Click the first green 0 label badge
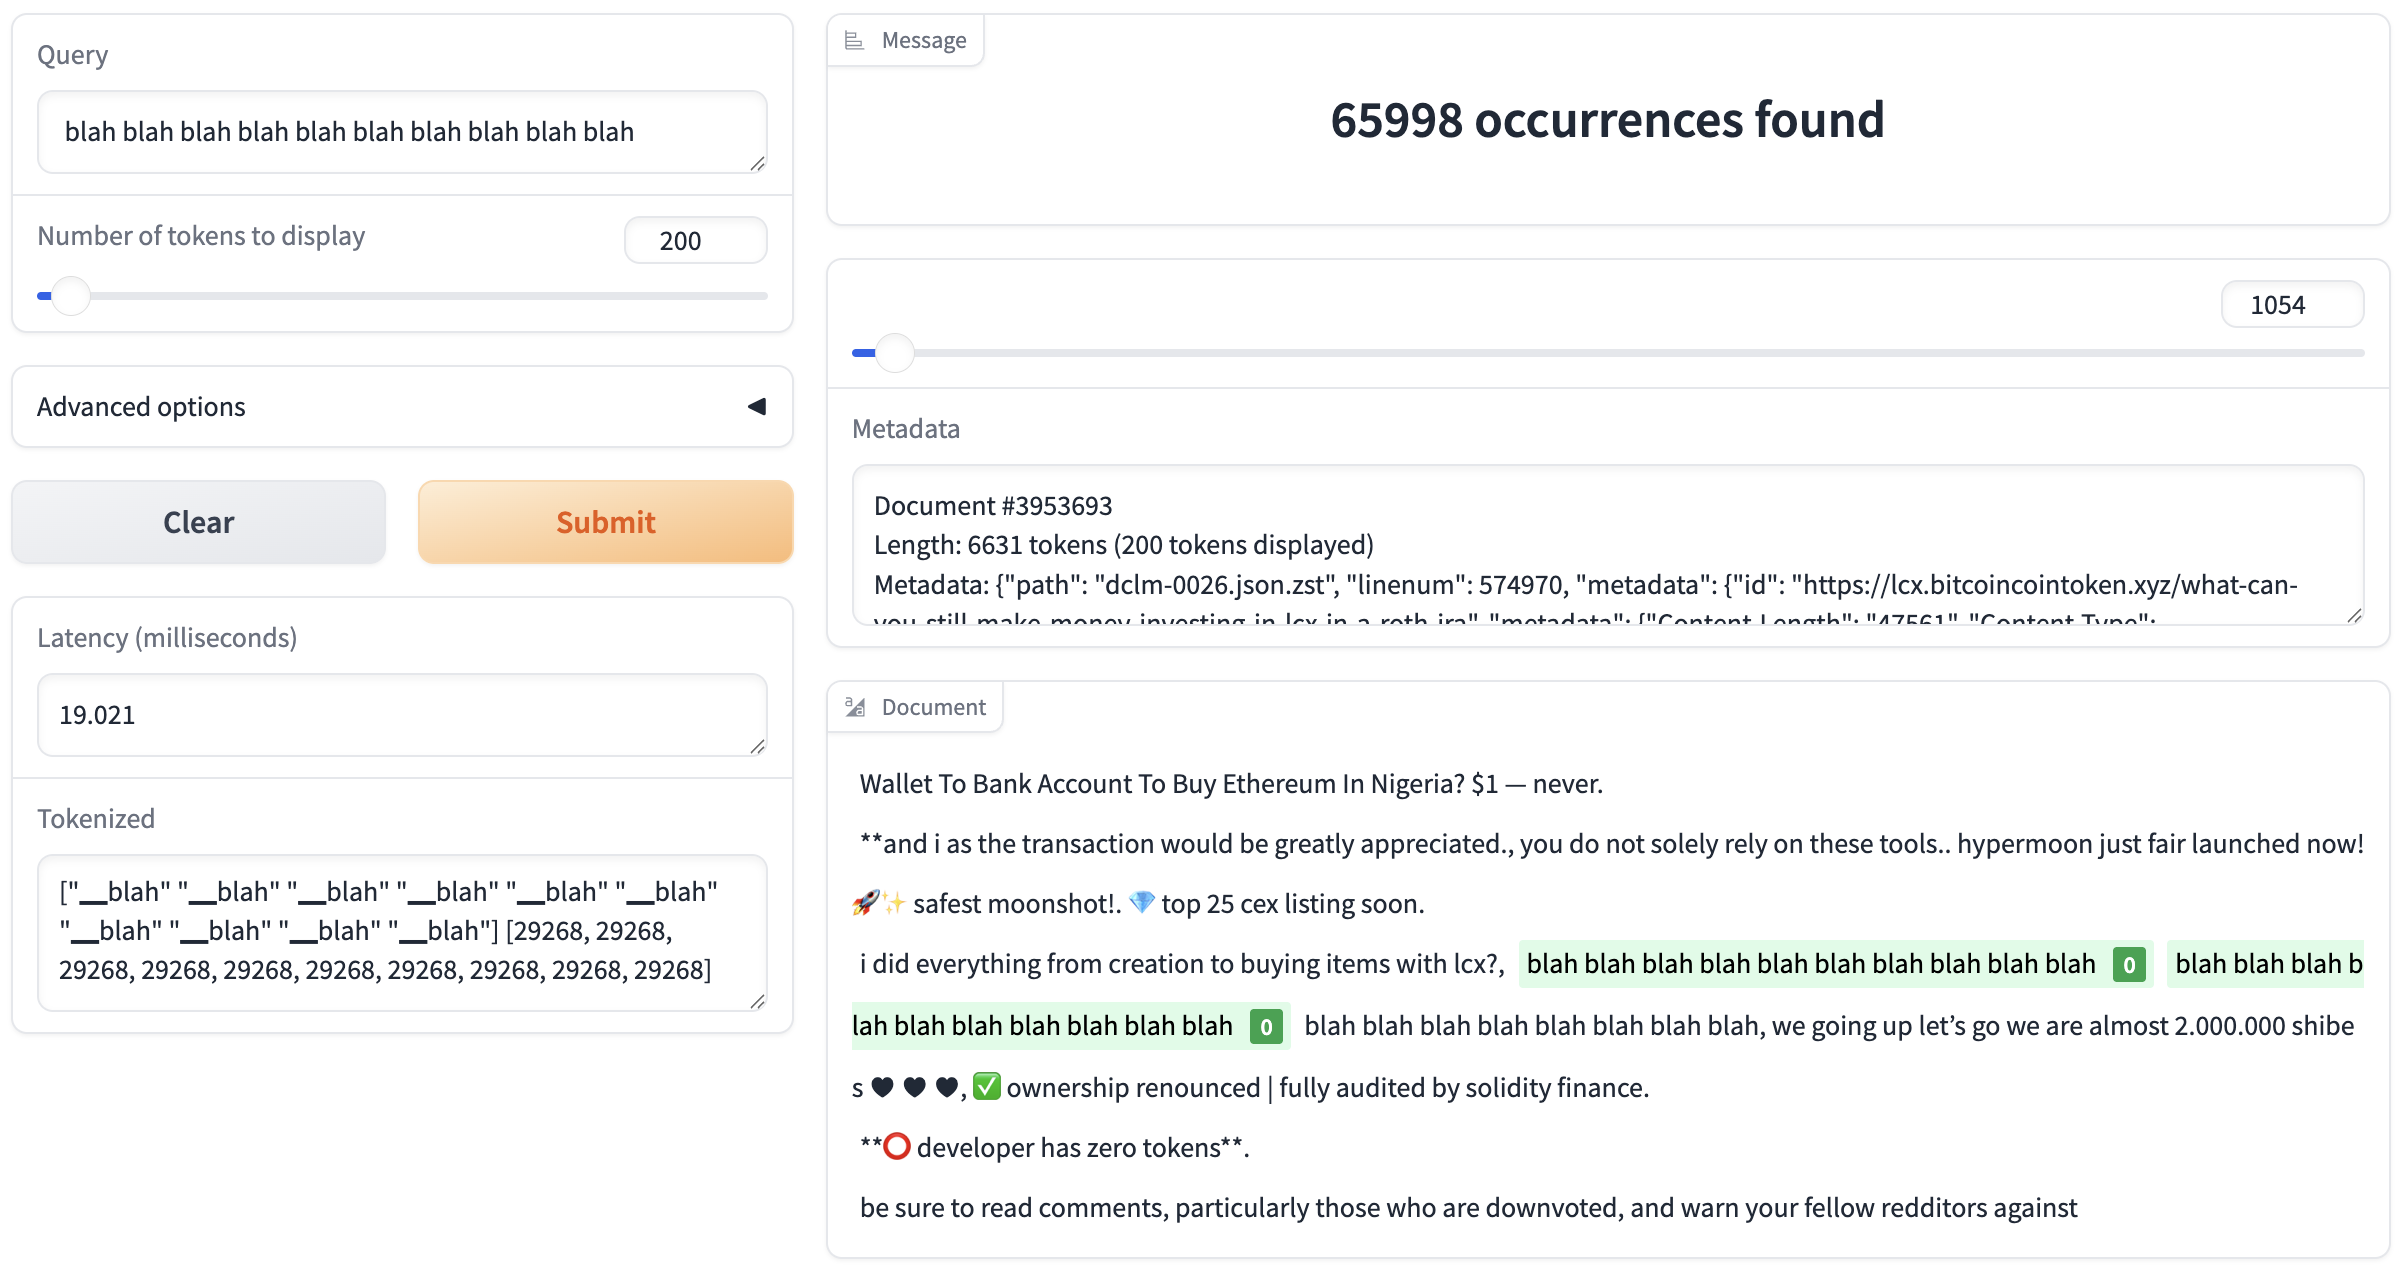 pos(2129,965)
